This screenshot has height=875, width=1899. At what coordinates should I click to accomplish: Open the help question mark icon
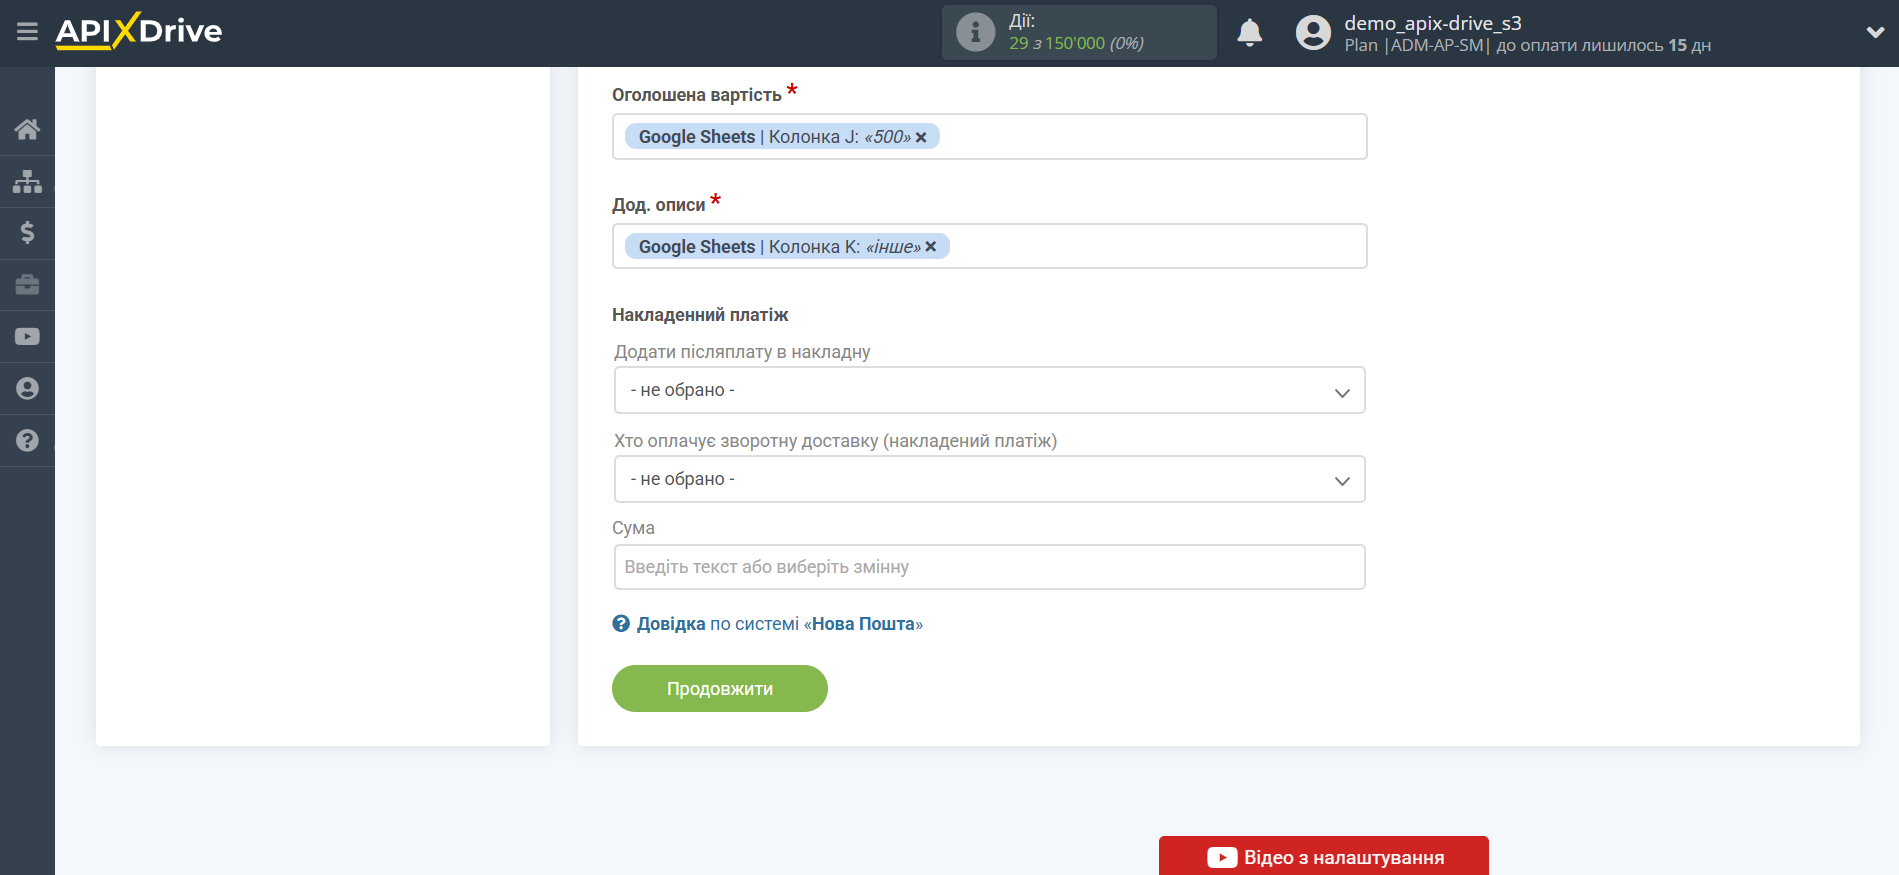(27, 441)
